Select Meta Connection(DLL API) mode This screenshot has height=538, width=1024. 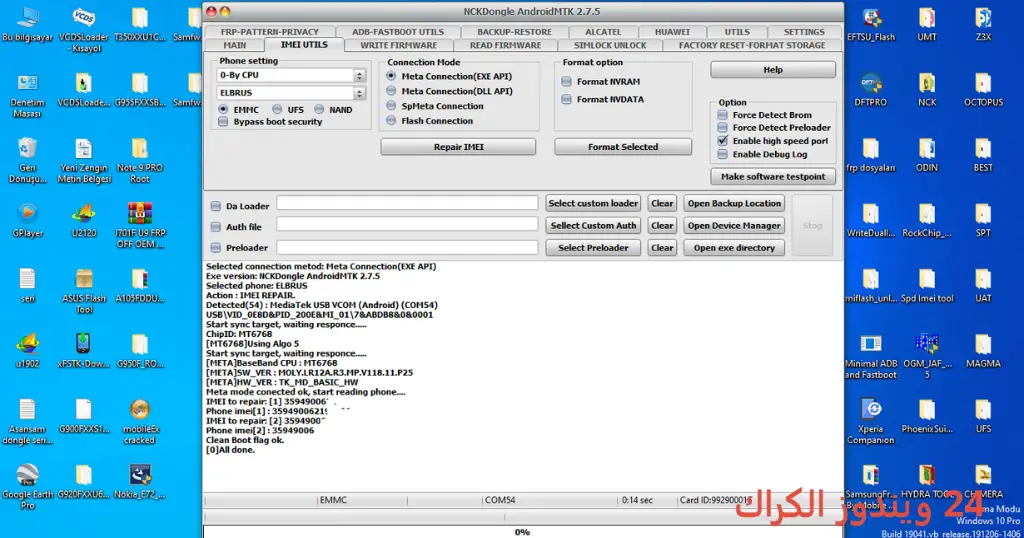pos(391,91)
